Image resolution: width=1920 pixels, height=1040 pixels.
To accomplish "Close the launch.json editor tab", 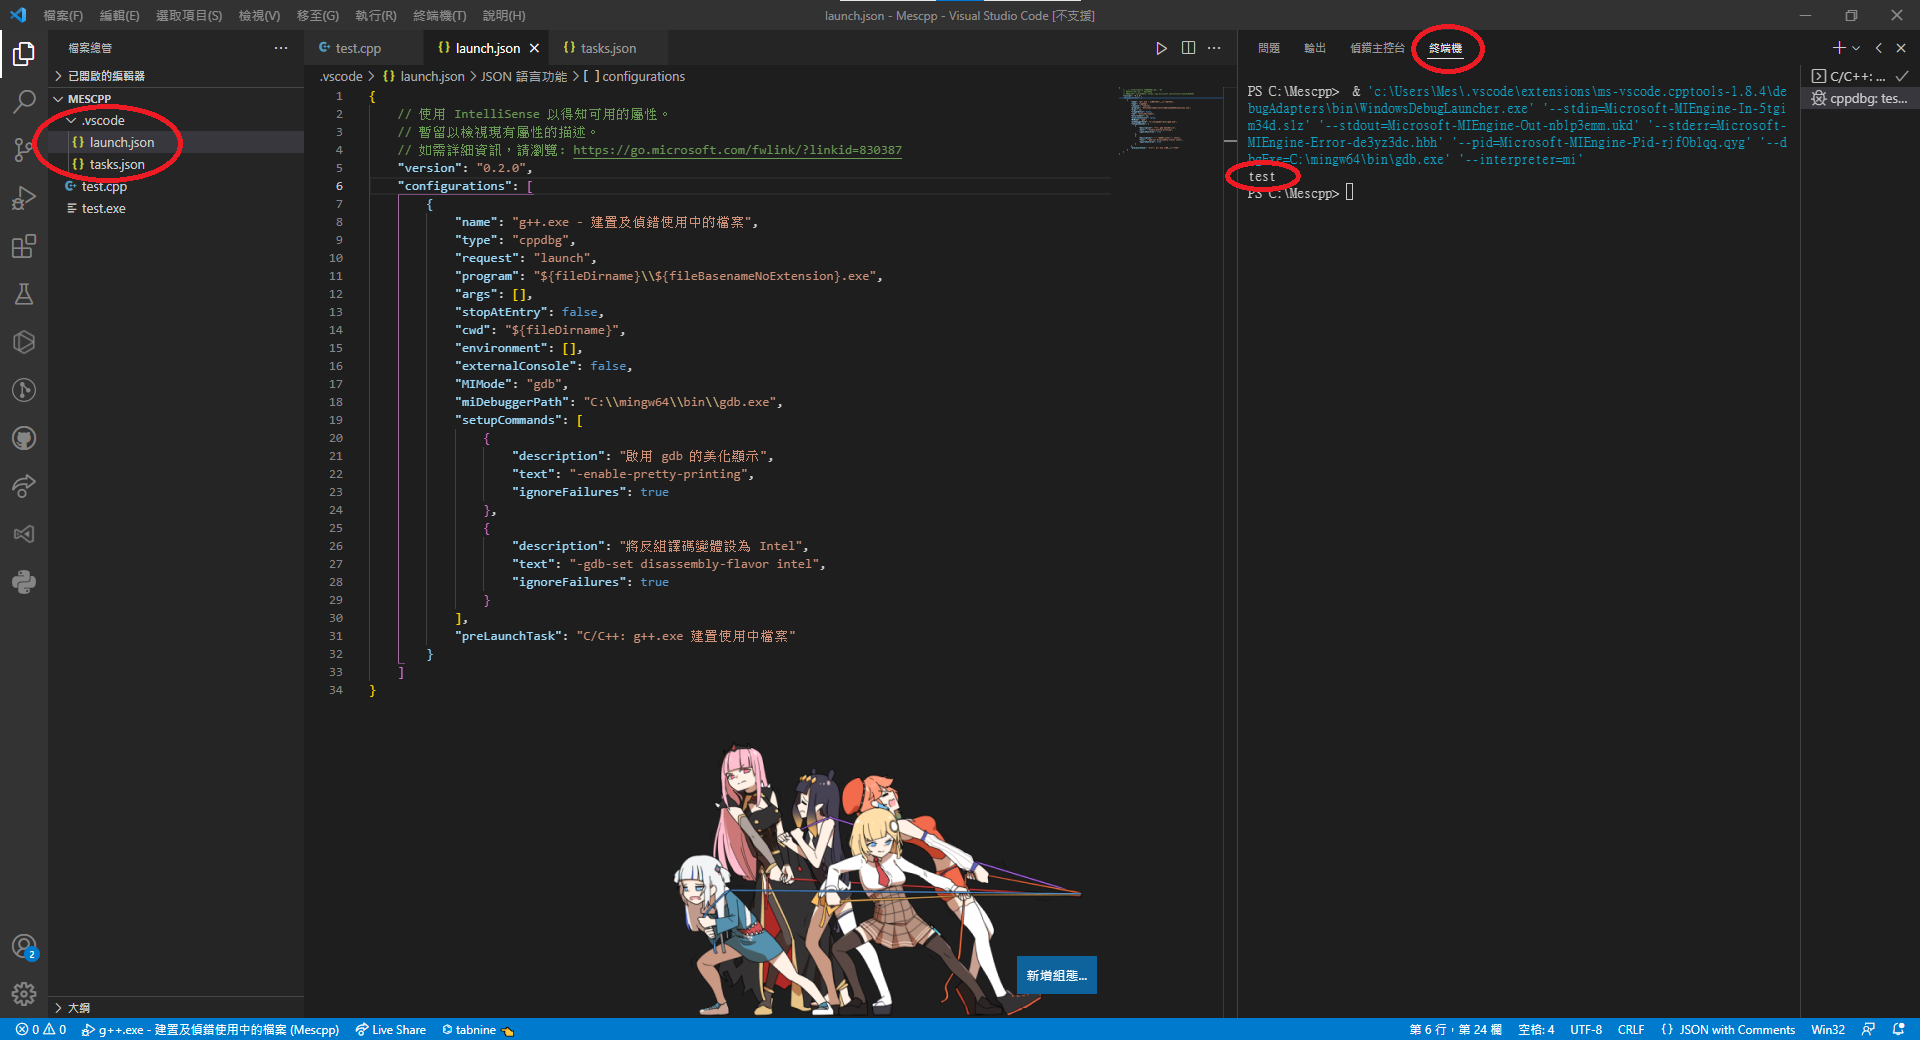I will [x=535, y=48].
